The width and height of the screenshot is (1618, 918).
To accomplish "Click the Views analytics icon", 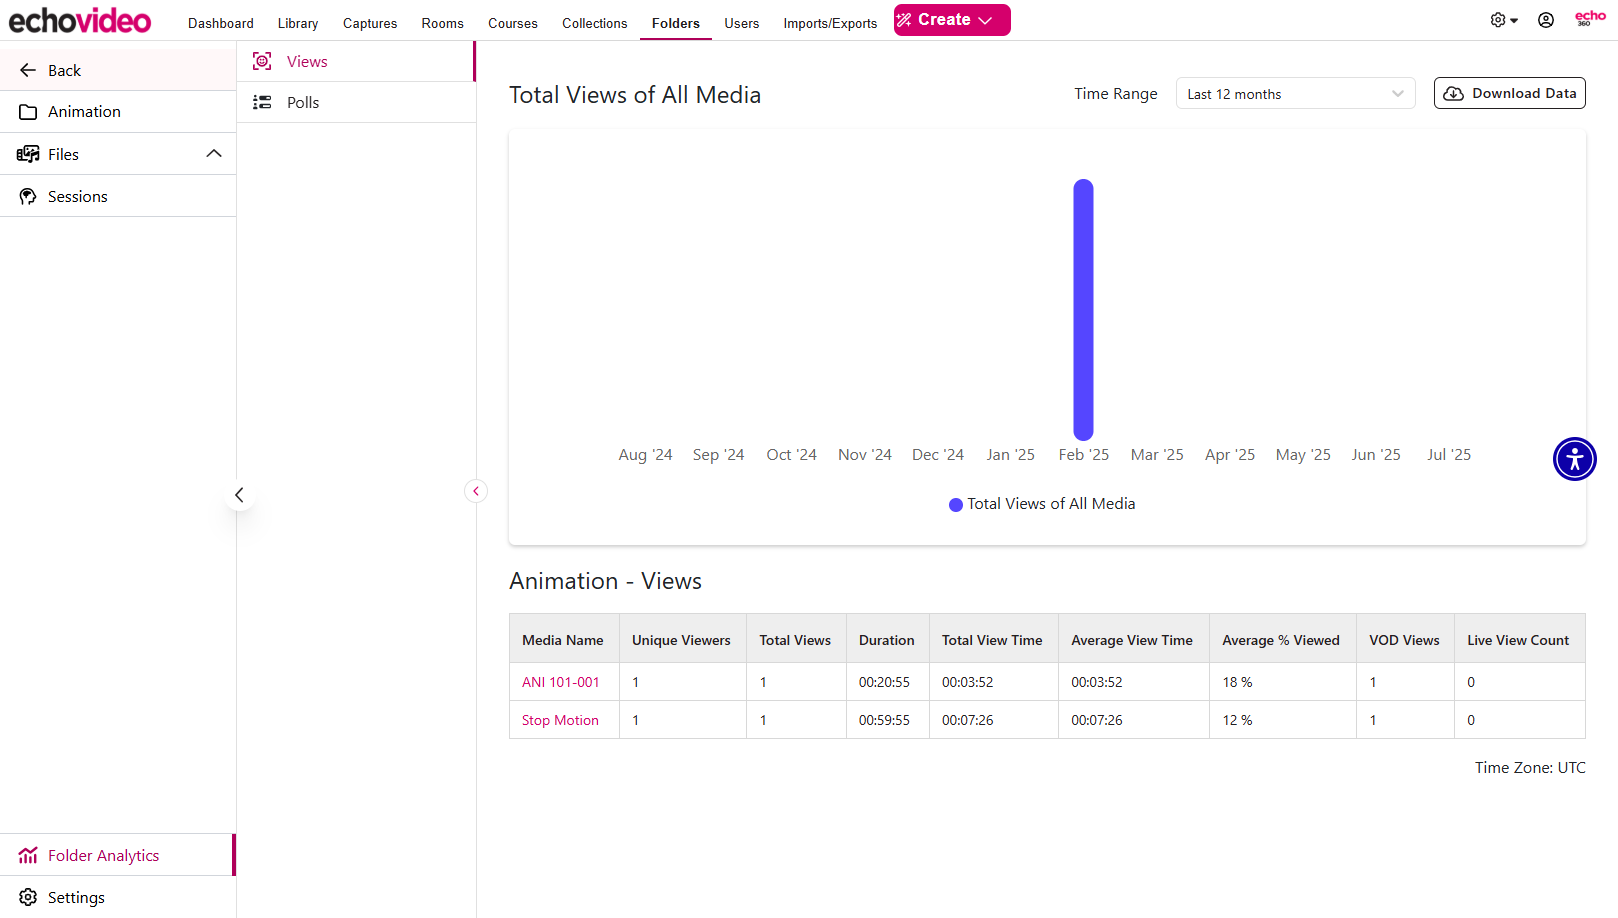I will tap(262, 61).
